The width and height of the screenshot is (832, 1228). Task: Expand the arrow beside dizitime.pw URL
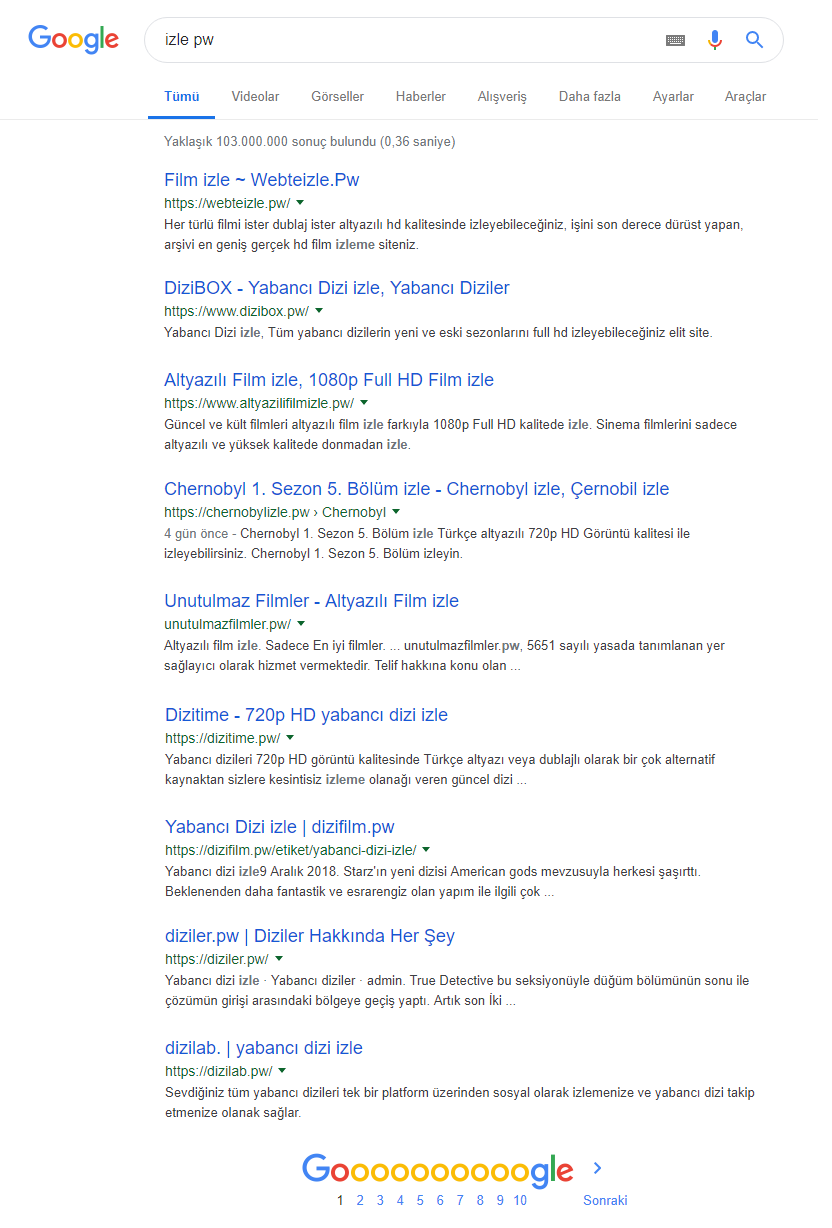[290, 737]
